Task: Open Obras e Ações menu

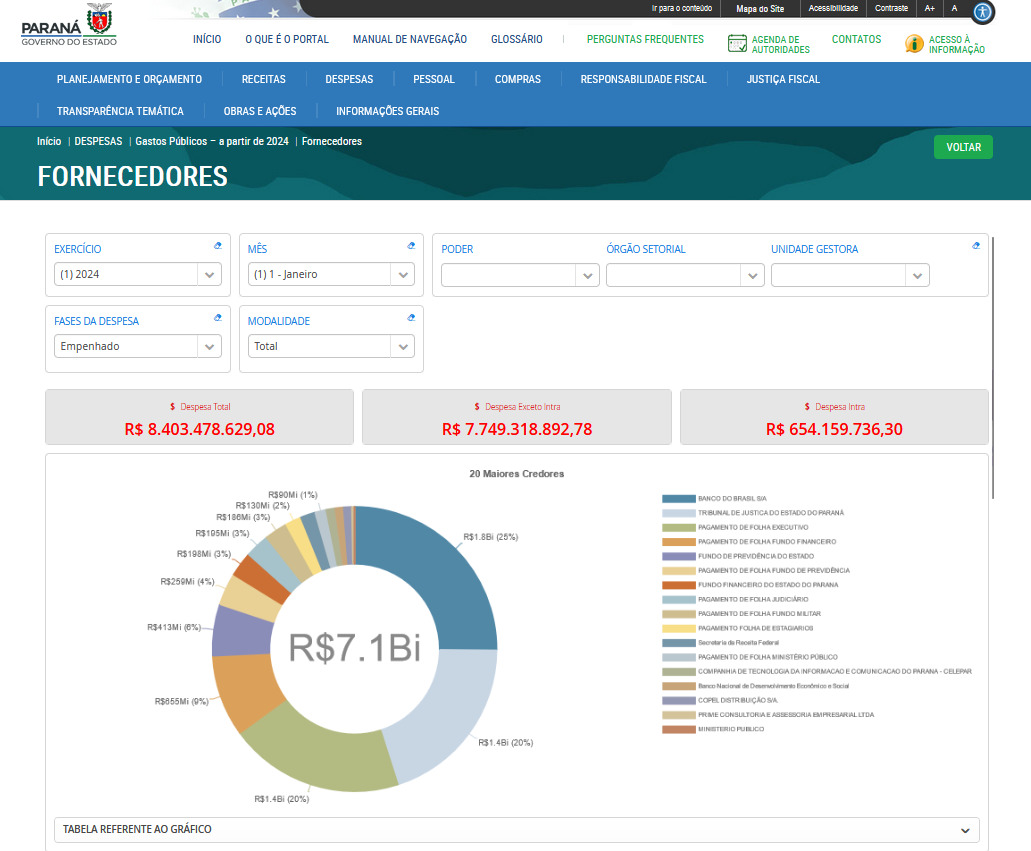Action: [260, 111]
